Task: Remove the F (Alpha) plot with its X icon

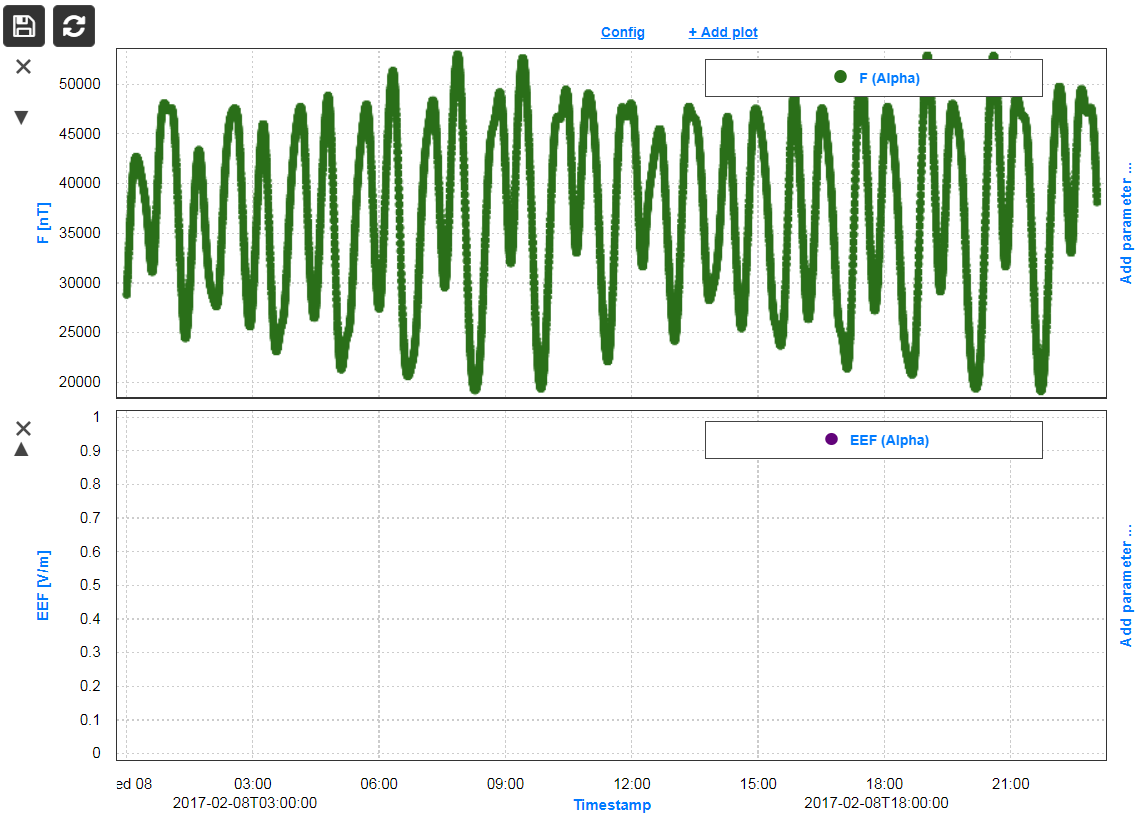Action: click(x=24, y=67)
